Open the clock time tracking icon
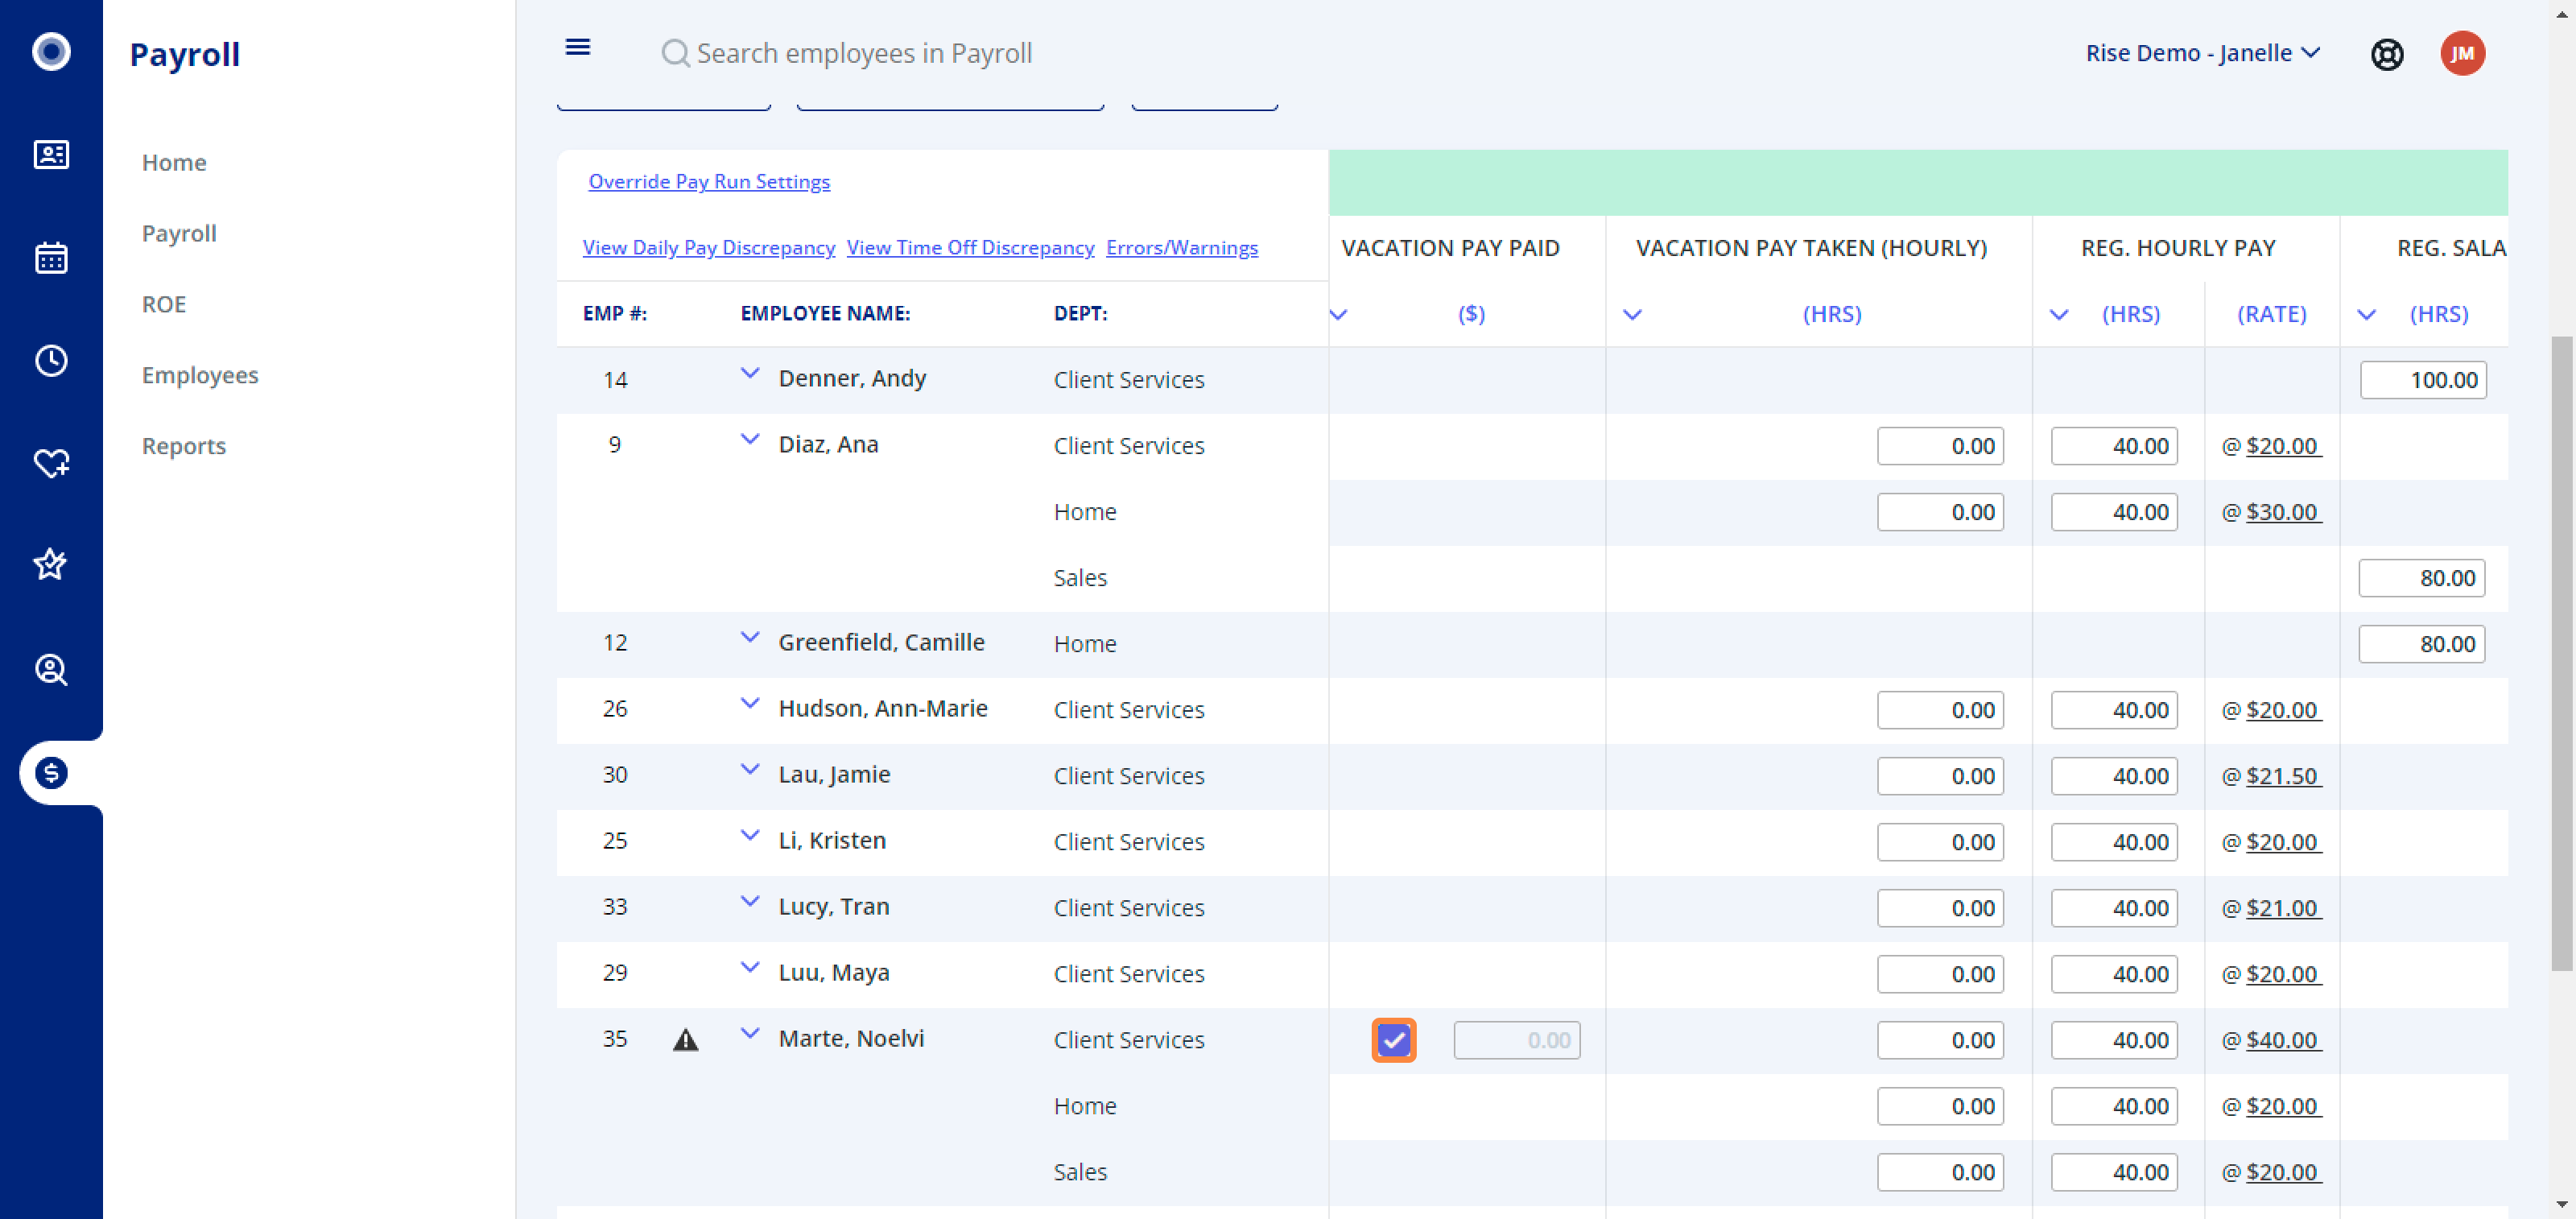Image resolution: width=2576 pixels, height=1219 pixels. (51, 361)
